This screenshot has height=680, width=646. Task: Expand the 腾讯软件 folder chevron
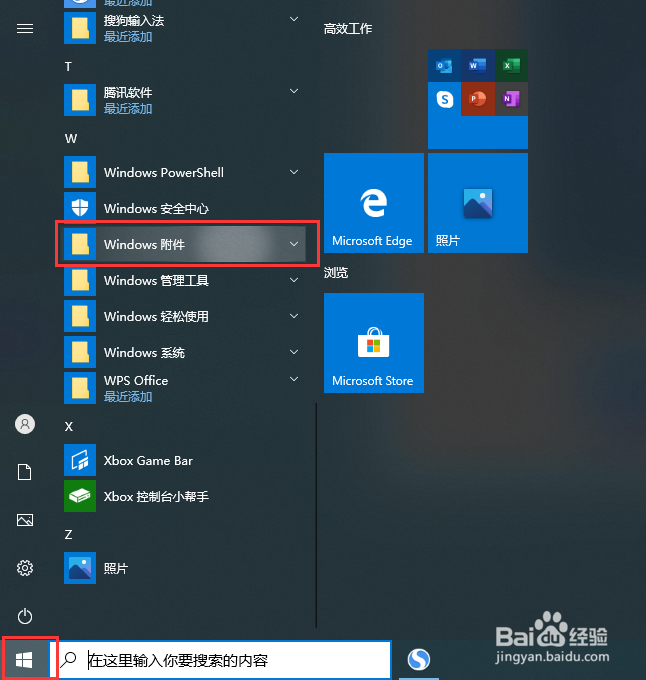coord(294,91)
